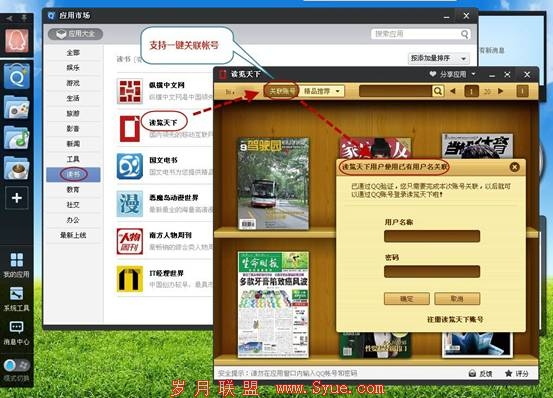Select the 社交 category

click(73, 204)
